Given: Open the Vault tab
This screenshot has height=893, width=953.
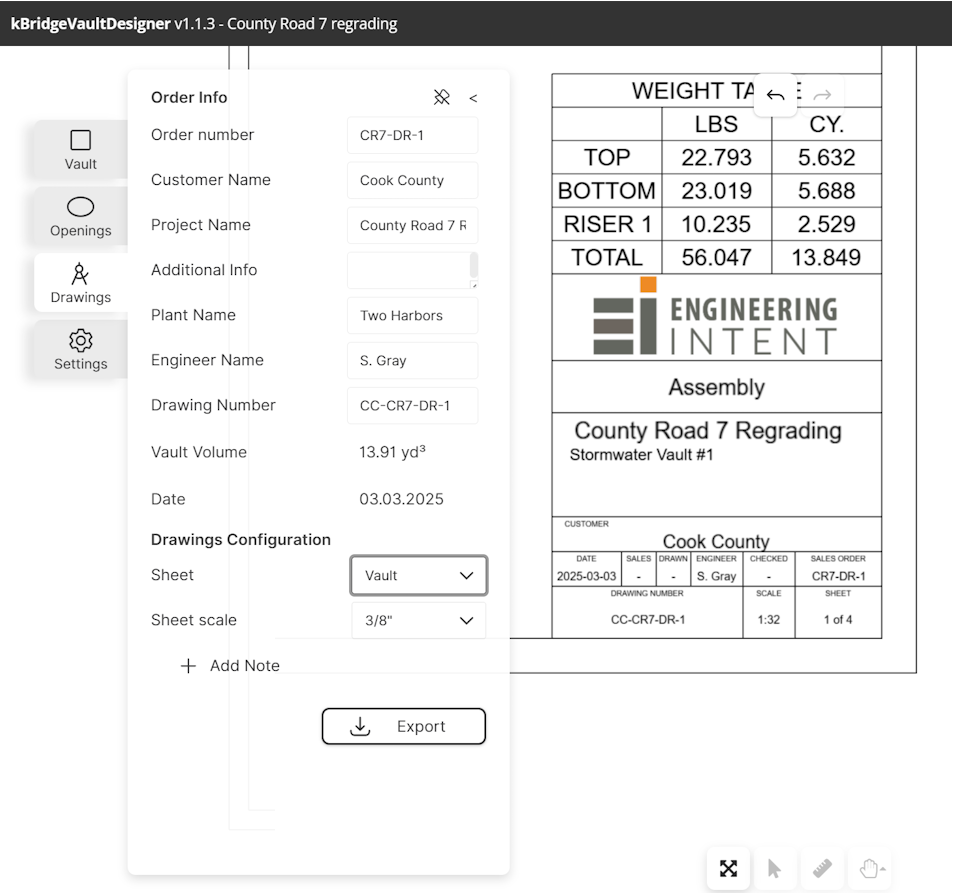Looking at the screenshot, I should 81,149.
